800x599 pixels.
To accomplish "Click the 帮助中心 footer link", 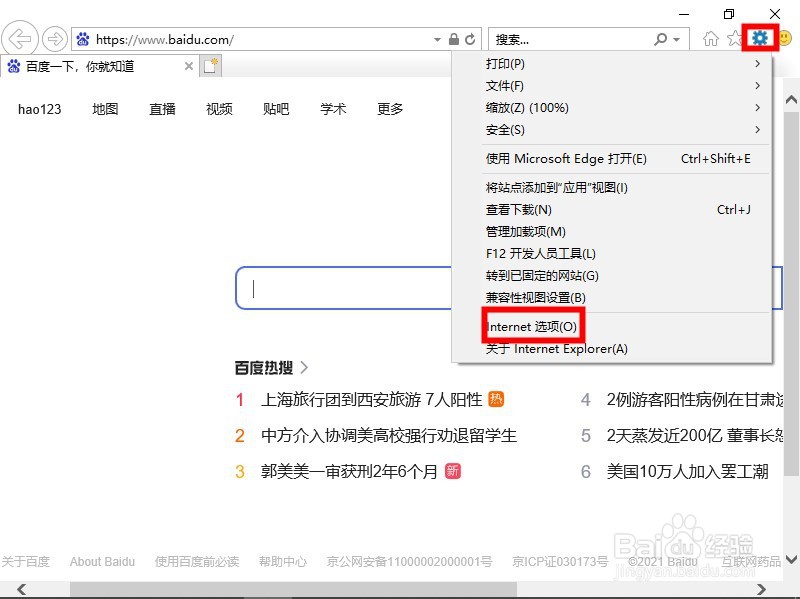I will pos(283,561).
